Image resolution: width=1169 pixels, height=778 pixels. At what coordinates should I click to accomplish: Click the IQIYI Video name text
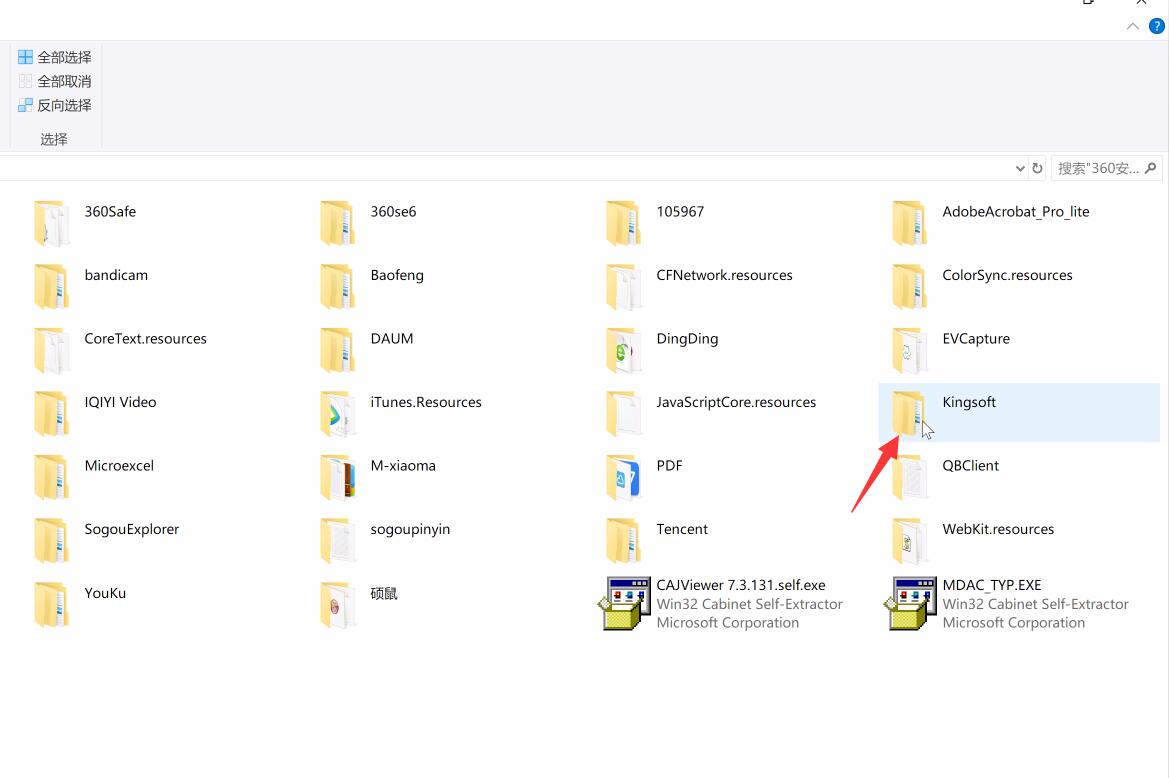(x=120, y=402)
